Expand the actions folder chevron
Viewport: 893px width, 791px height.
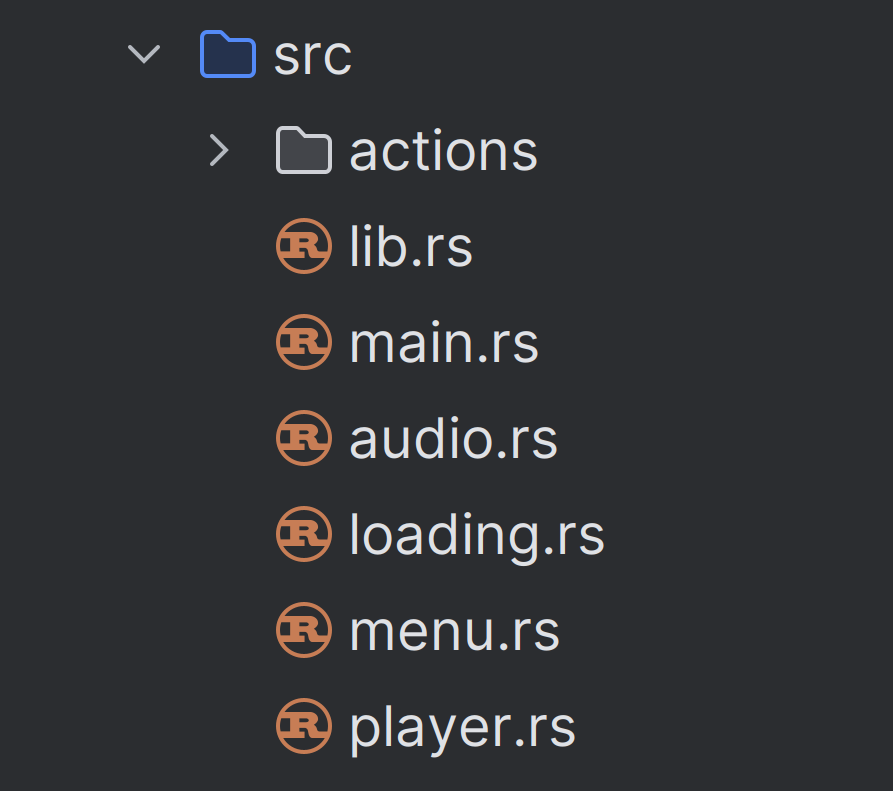point(219,150)
